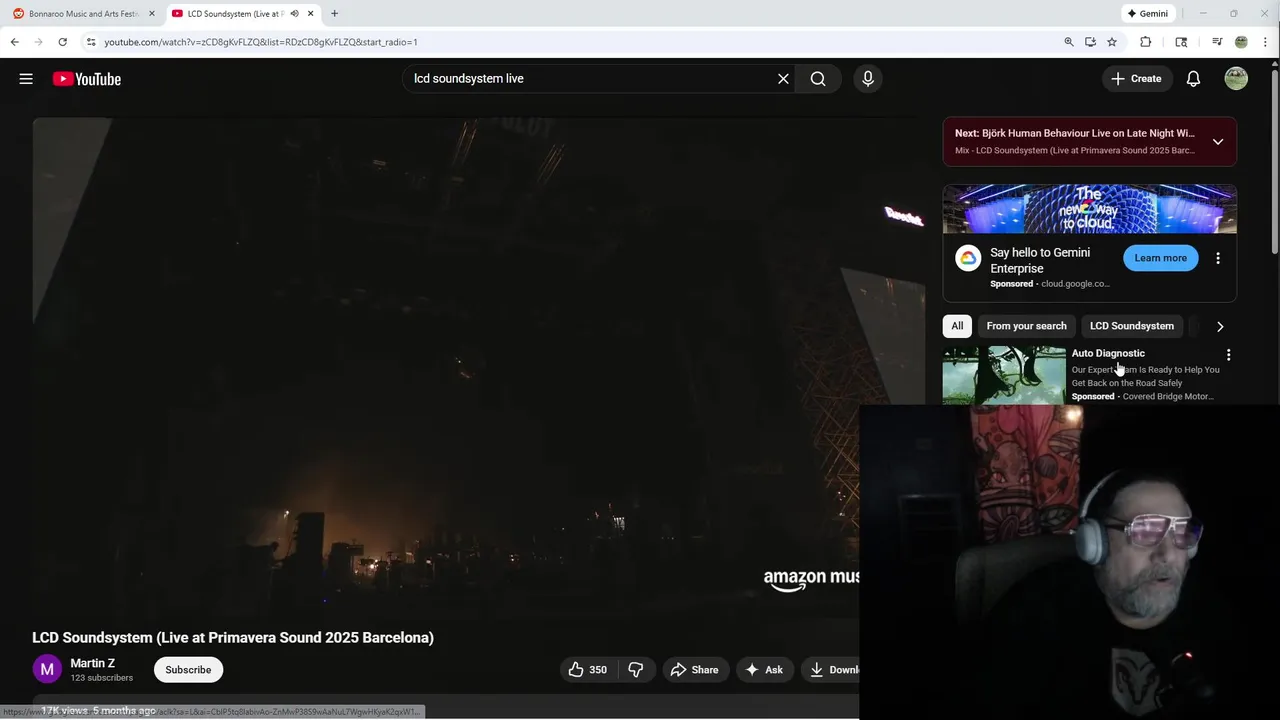Install the app via the address bar icon
The image size is (1280, 720).
coord(1090,42)
